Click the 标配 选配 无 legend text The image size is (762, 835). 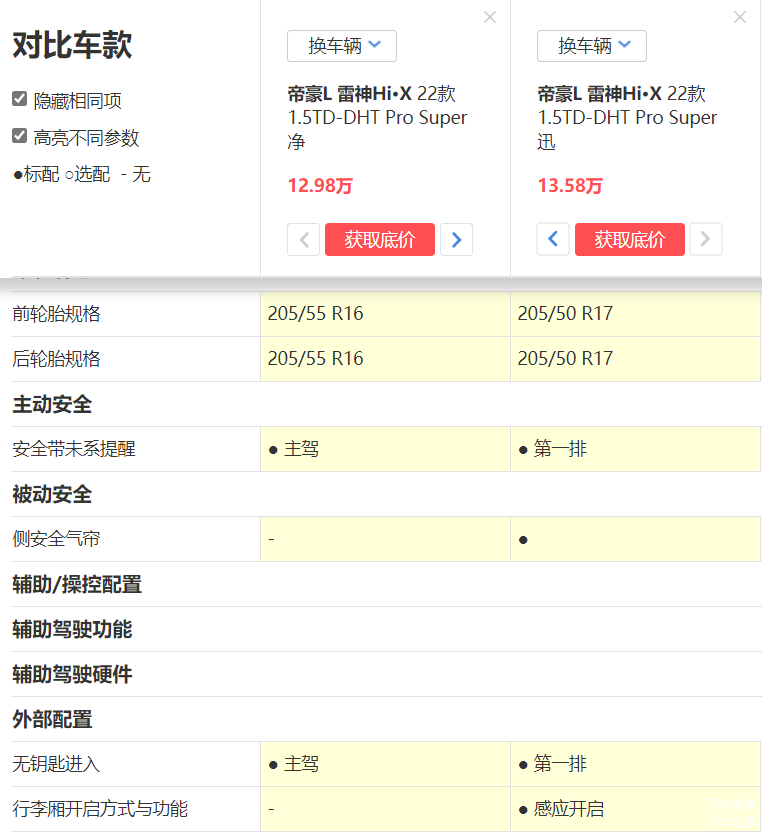(x=82, y=174)
